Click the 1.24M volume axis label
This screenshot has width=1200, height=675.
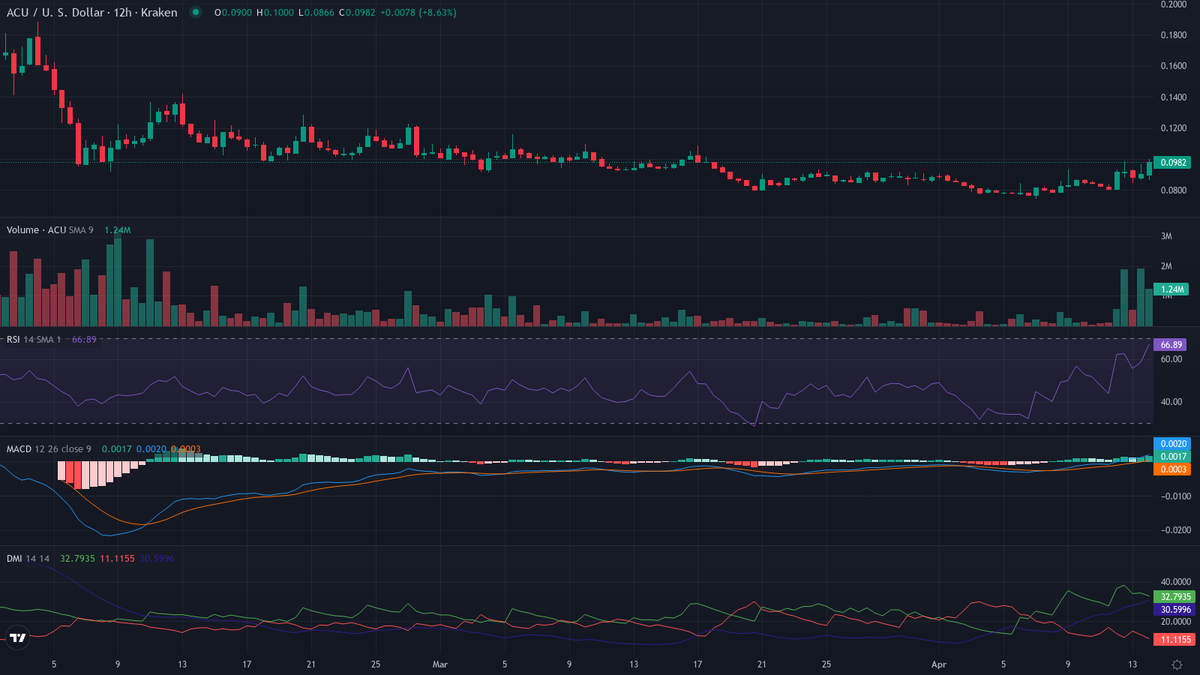pos(1169,290)
